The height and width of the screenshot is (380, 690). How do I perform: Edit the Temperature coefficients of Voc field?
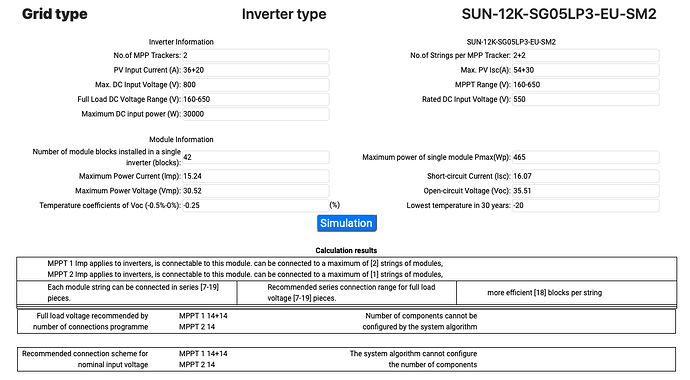(x=256, y=205)
